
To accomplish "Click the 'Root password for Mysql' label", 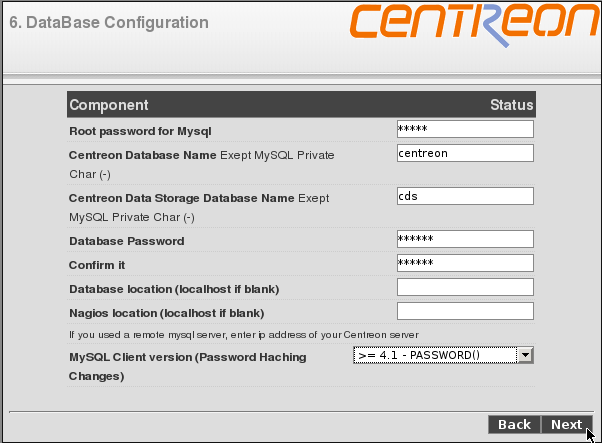I will [140, 131].
